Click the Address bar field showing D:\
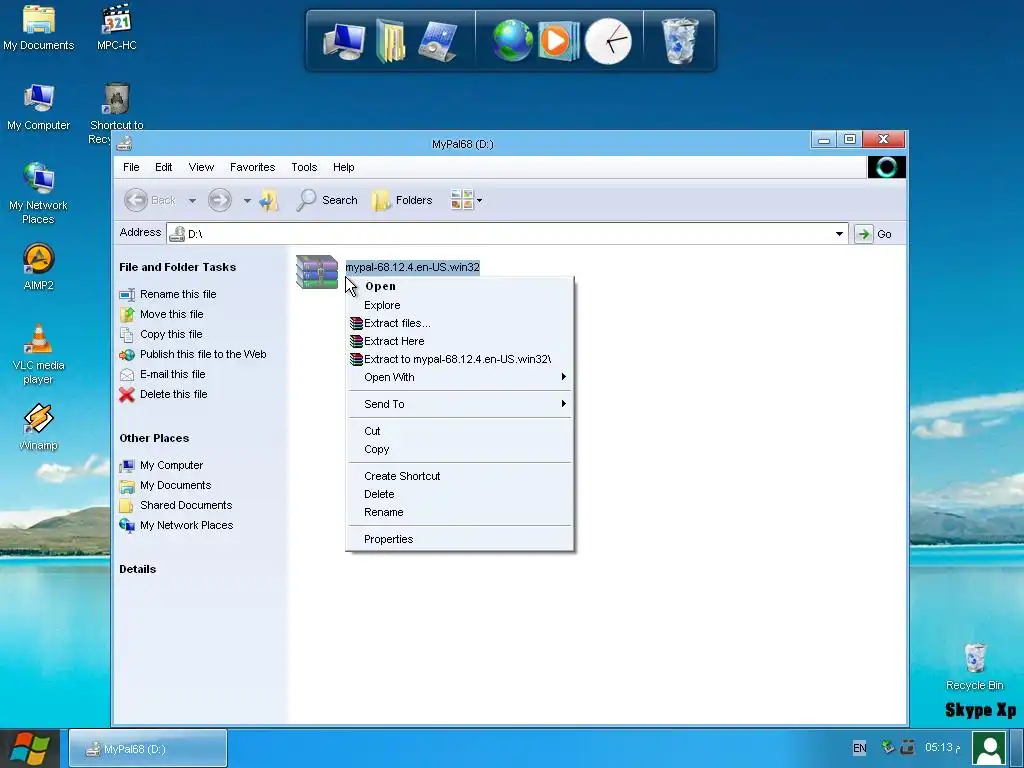The height and width of the screenshot is (768, 1024). [x=507, y=234]
